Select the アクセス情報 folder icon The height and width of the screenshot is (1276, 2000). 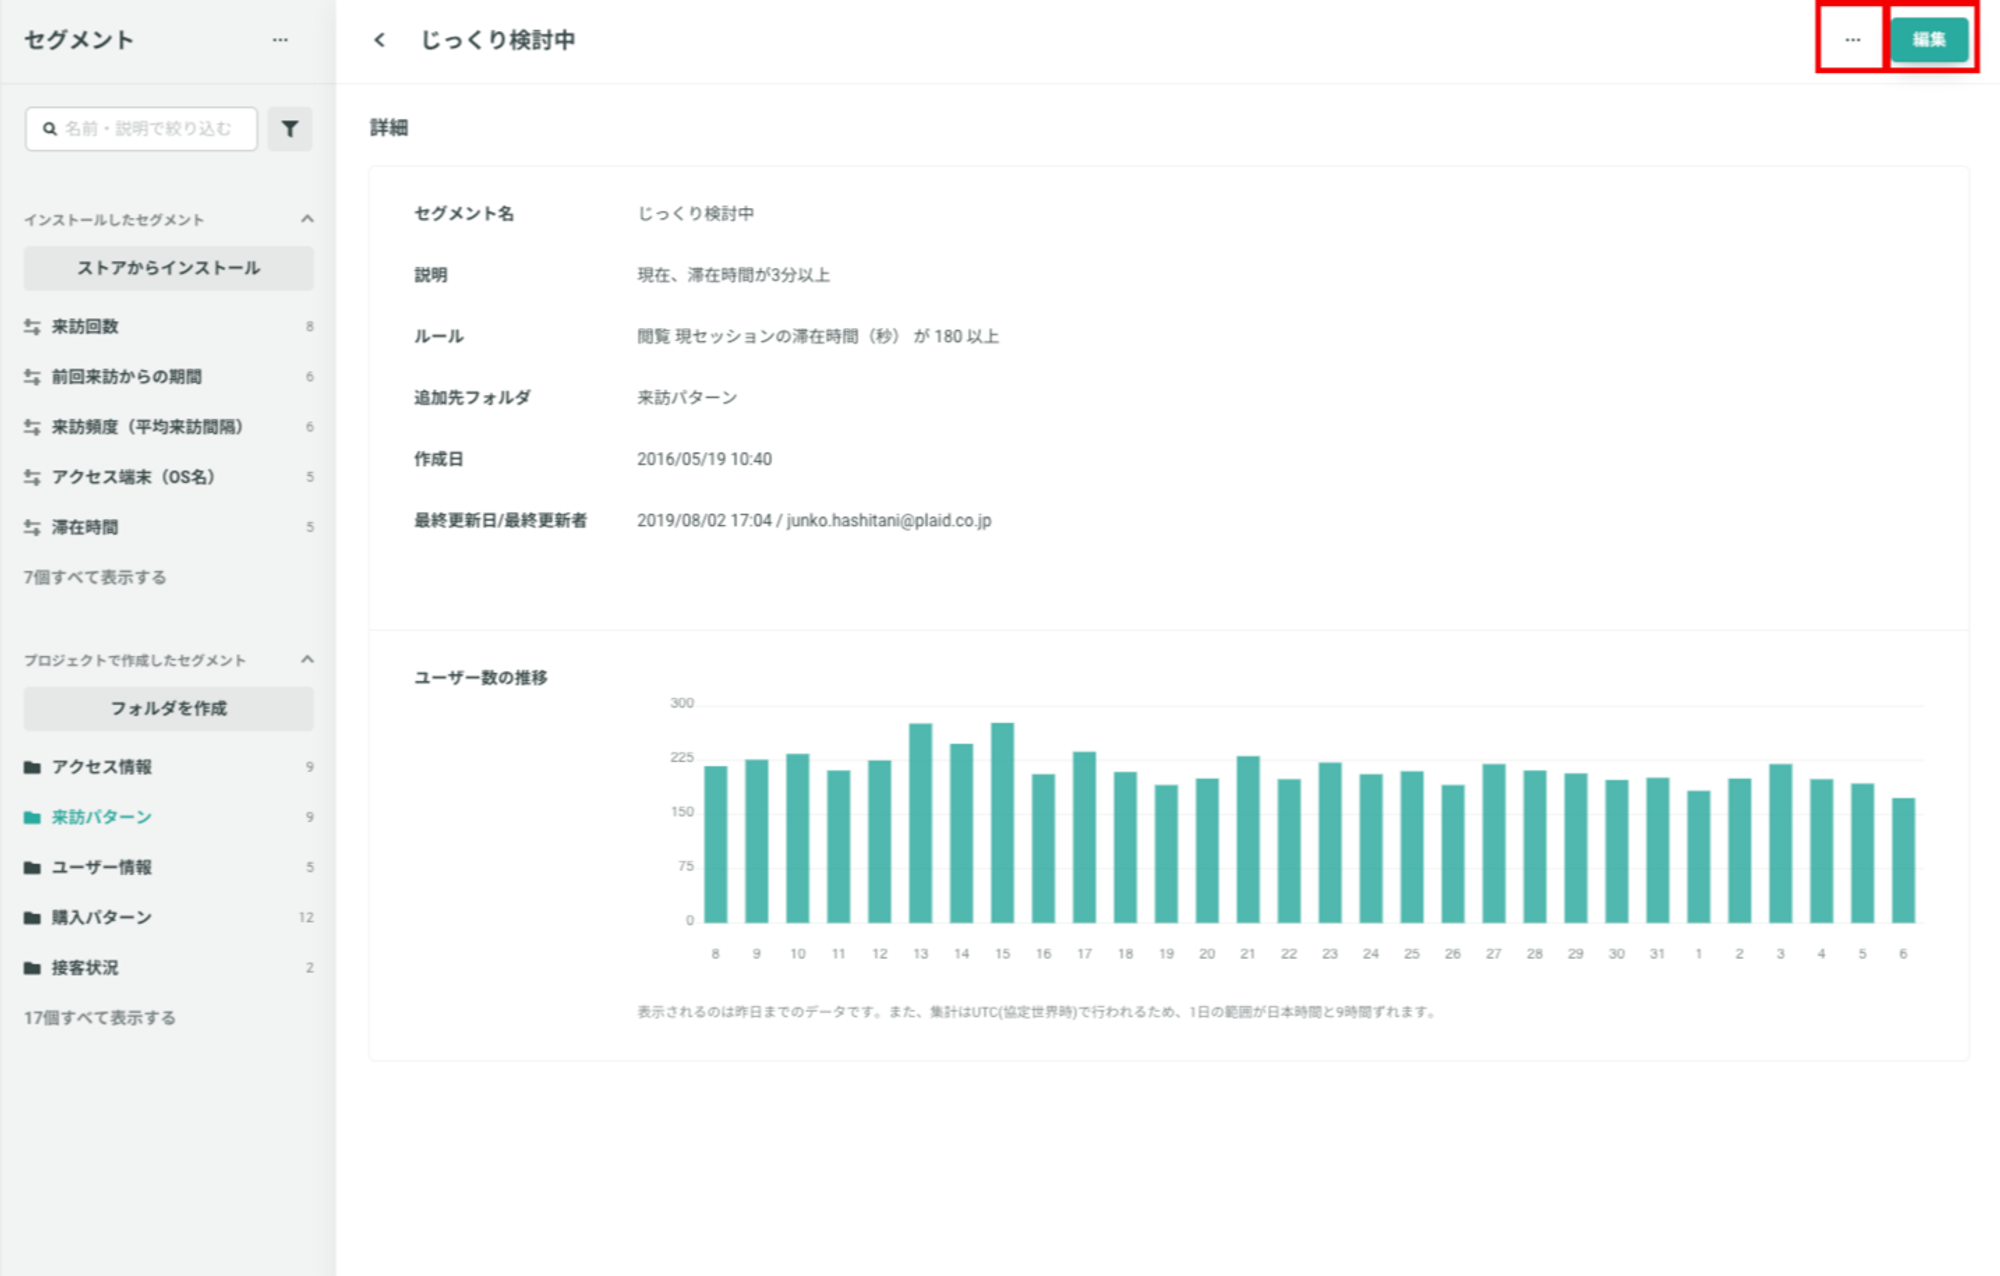click(x=32, y=768)
